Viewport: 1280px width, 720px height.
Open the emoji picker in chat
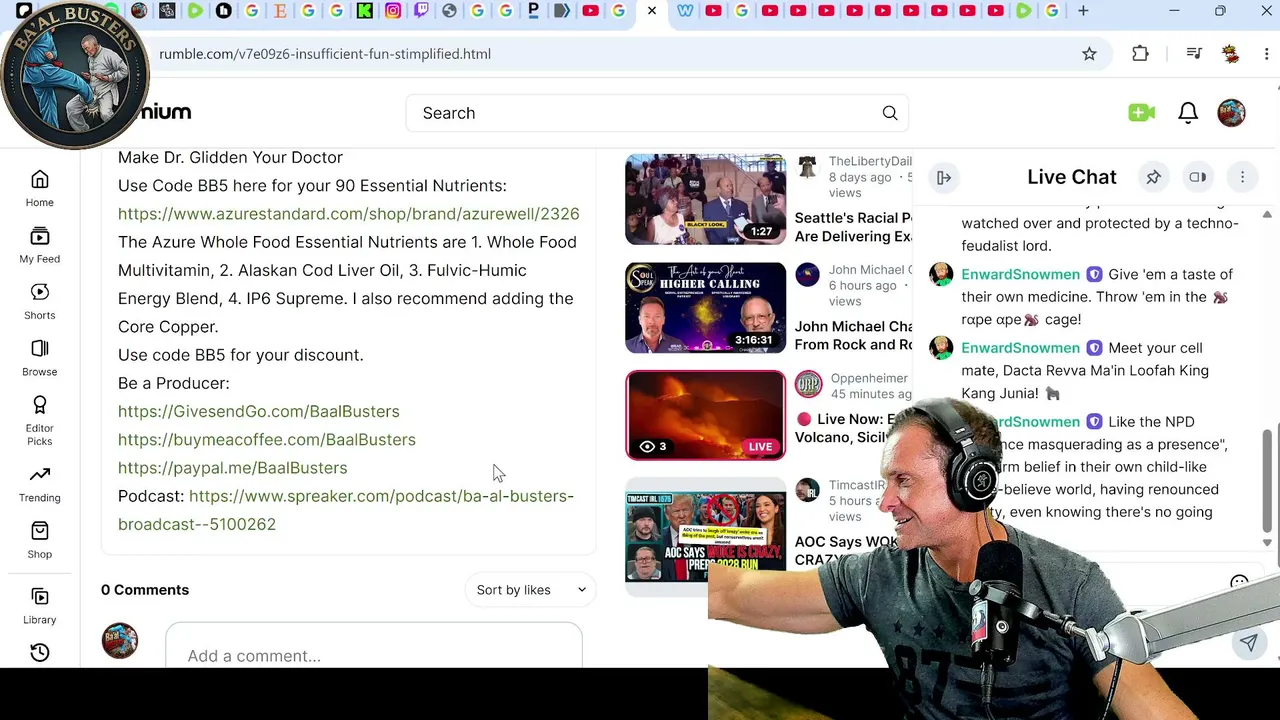1239,583
